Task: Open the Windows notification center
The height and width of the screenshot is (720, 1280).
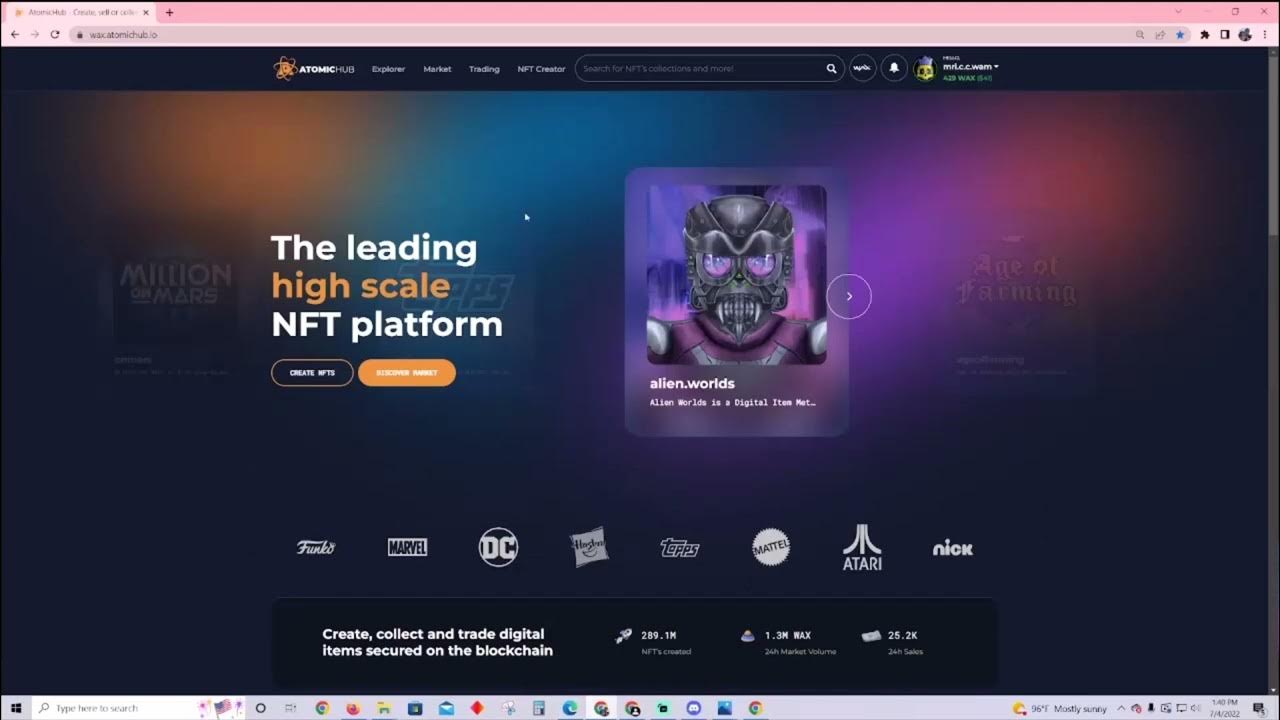Action: 1259,708
